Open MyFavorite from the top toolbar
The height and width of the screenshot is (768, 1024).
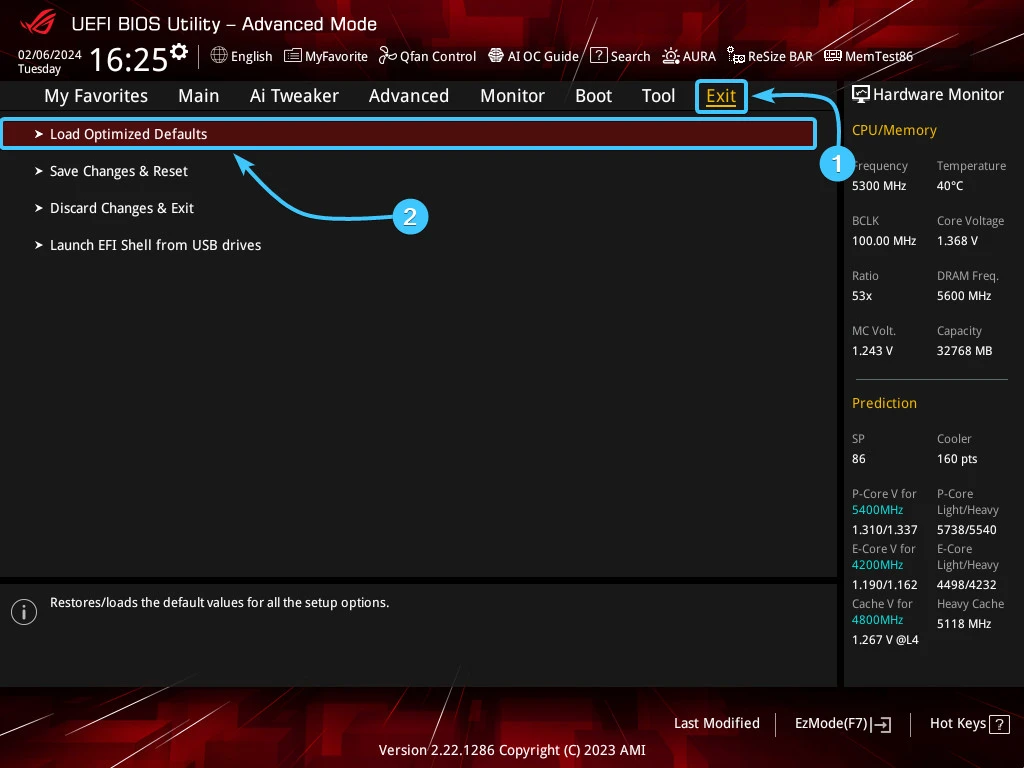point(326,57)
